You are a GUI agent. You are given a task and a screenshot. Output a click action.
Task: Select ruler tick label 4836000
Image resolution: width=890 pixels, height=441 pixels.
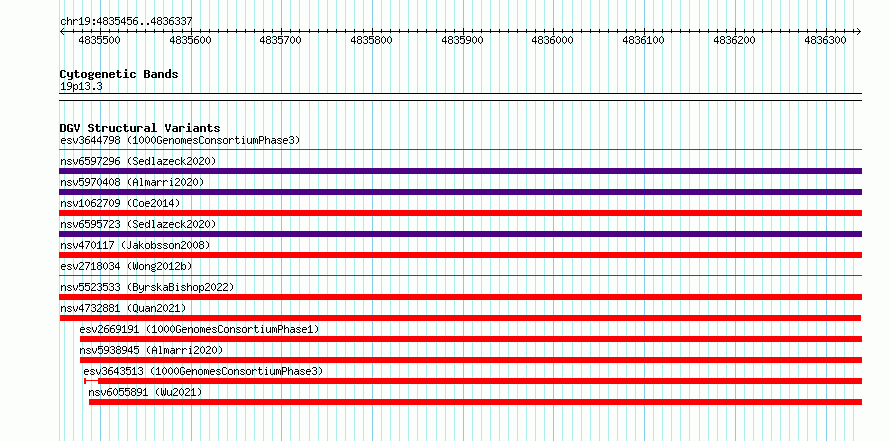click(552, 40)
